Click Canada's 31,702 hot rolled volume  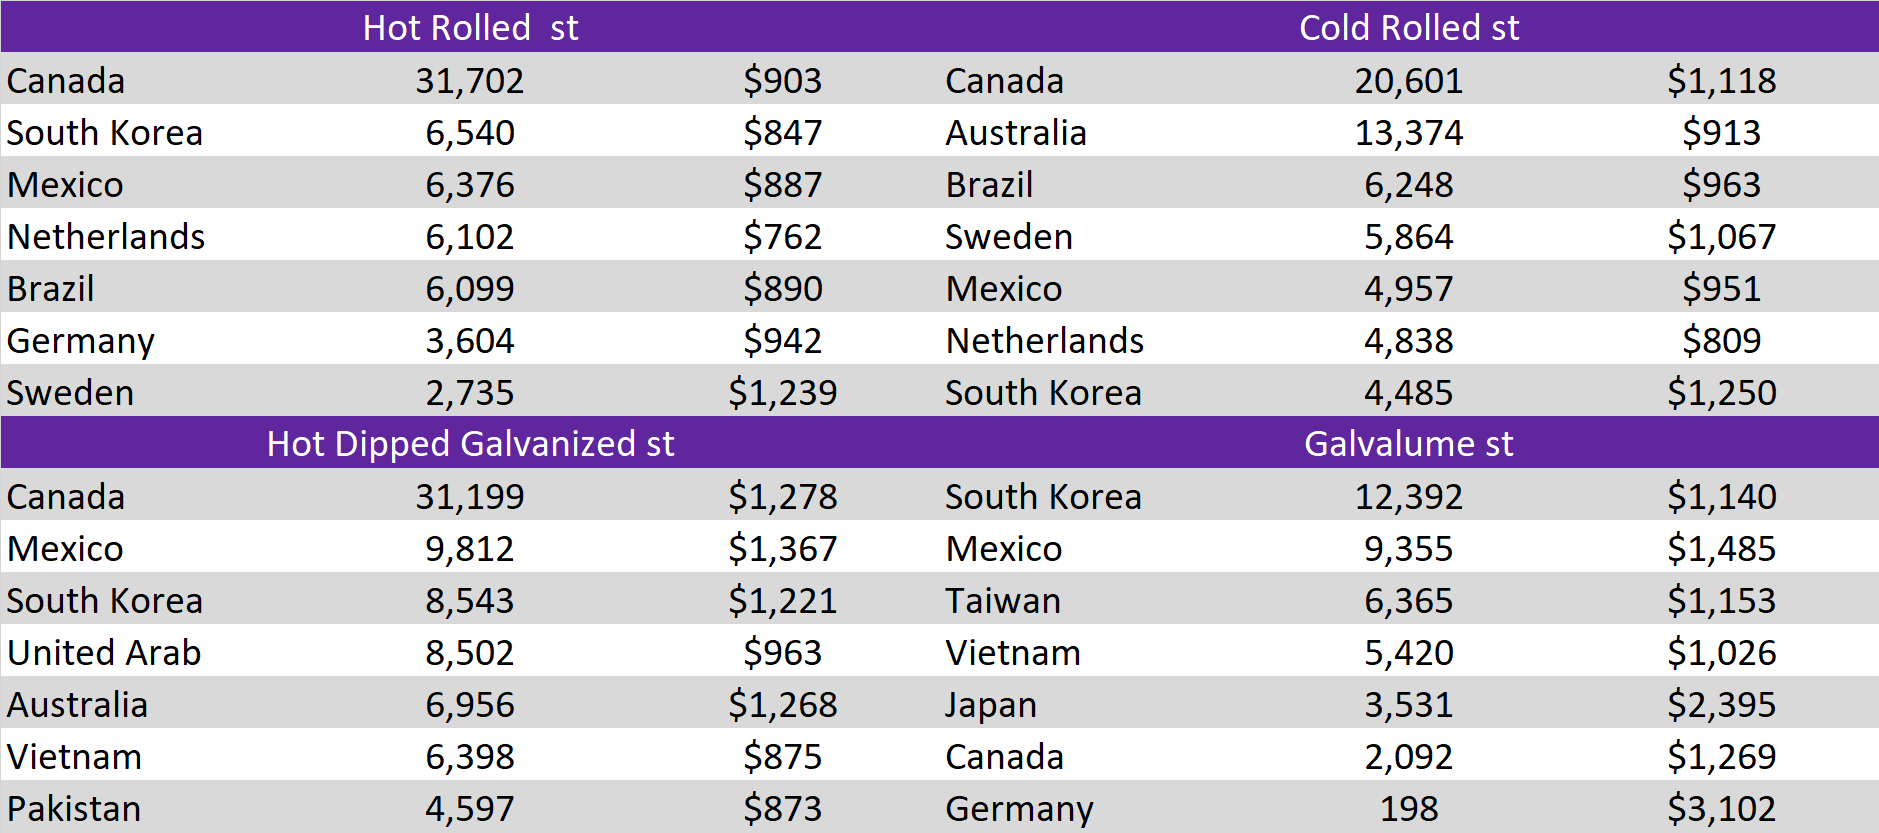[470, 80]
